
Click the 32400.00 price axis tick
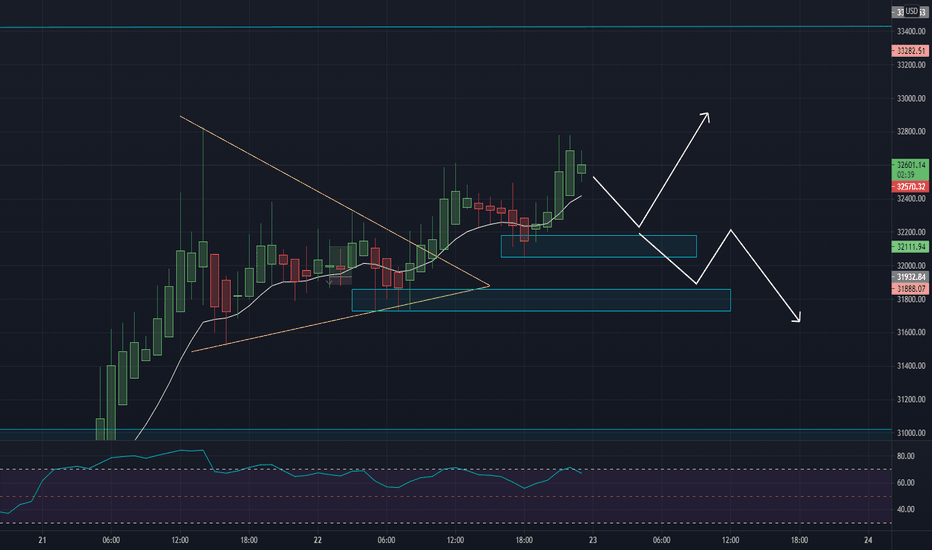[911, 199]
